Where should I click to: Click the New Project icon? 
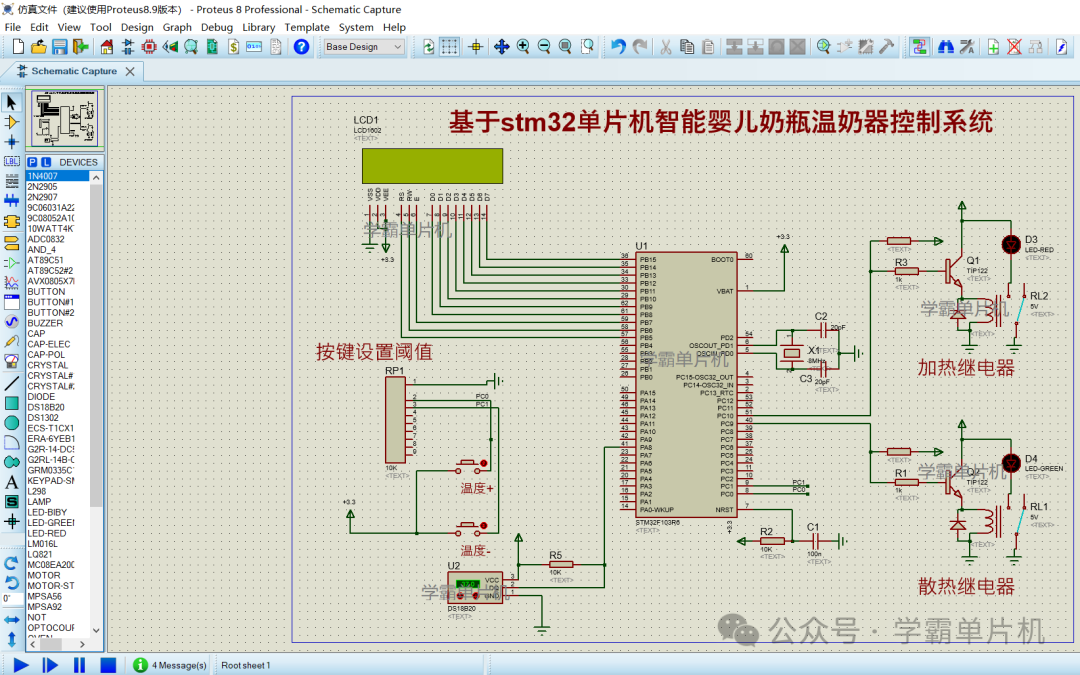point(19,47)
